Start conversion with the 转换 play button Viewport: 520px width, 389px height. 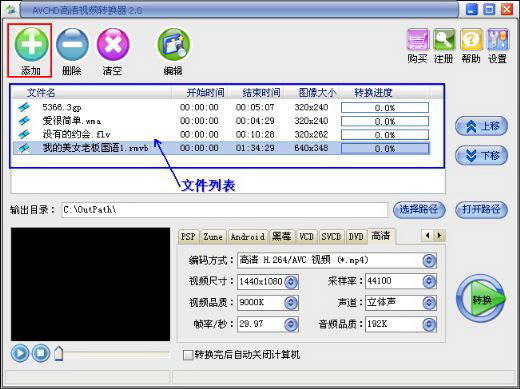[480, 299]
